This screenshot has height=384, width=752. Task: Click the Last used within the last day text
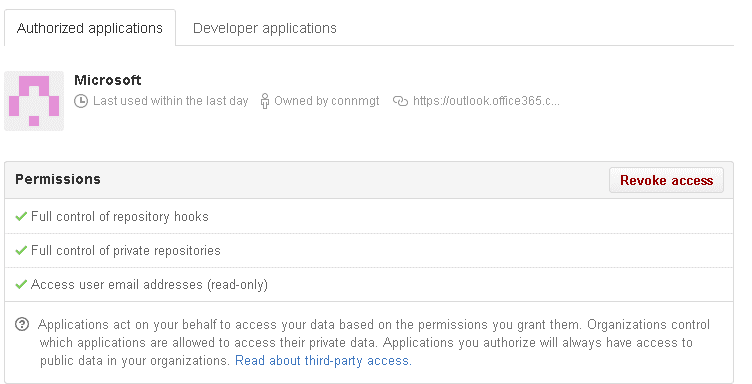pos(171,101)
